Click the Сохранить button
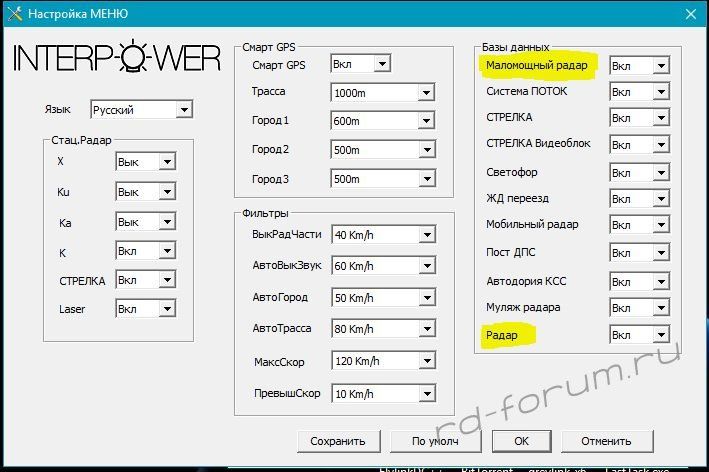This screenshot has width=709, height=472. point(338,440)
